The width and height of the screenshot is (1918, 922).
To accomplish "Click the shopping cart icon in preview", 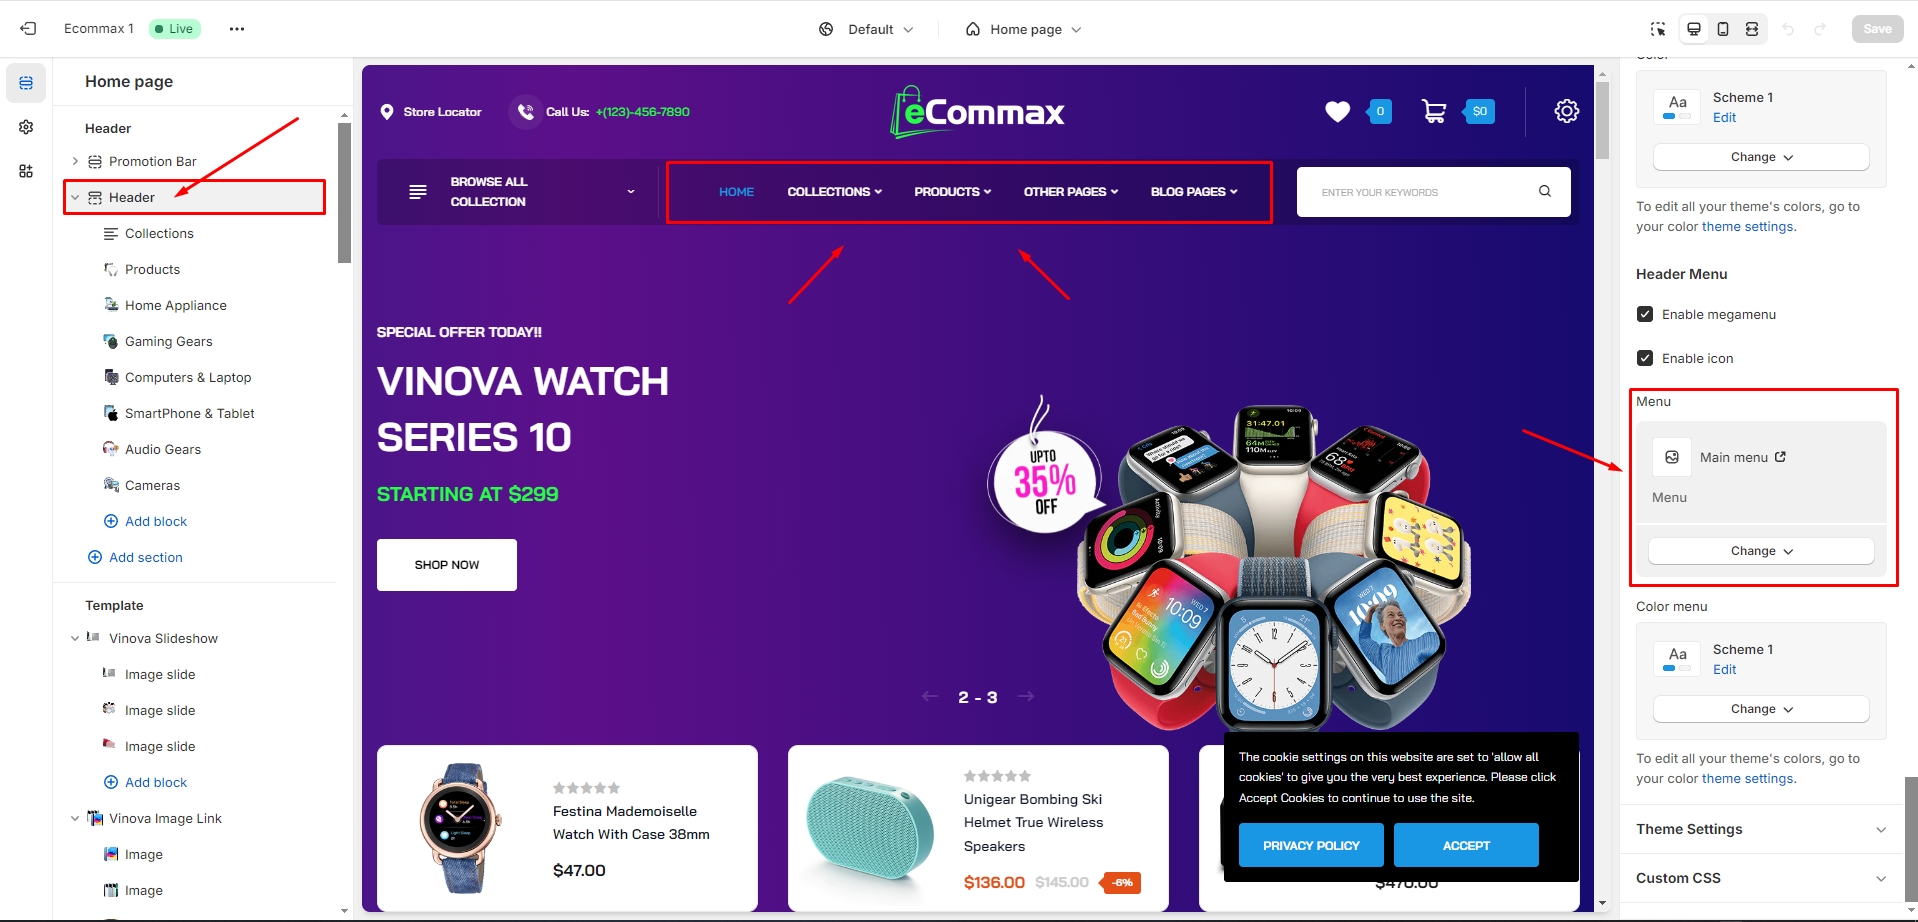I will click(x=1434, y=111).
